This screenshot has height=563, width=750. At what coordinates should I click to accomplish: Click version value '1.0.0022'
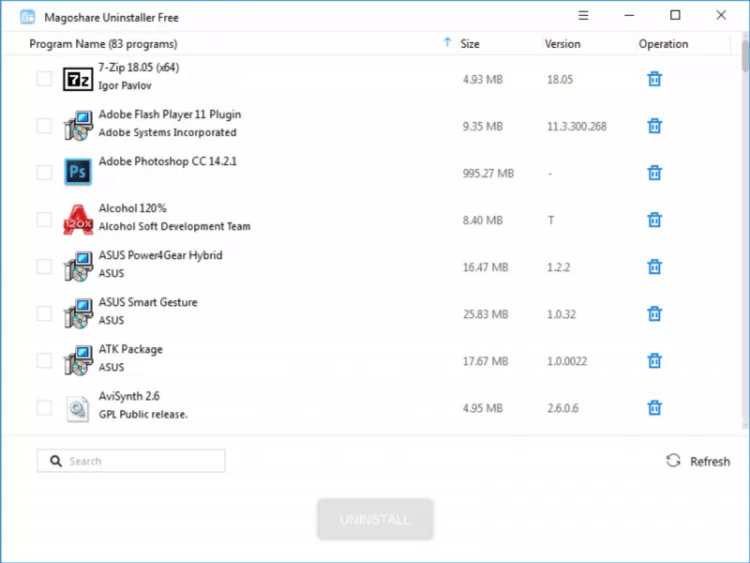567,361
